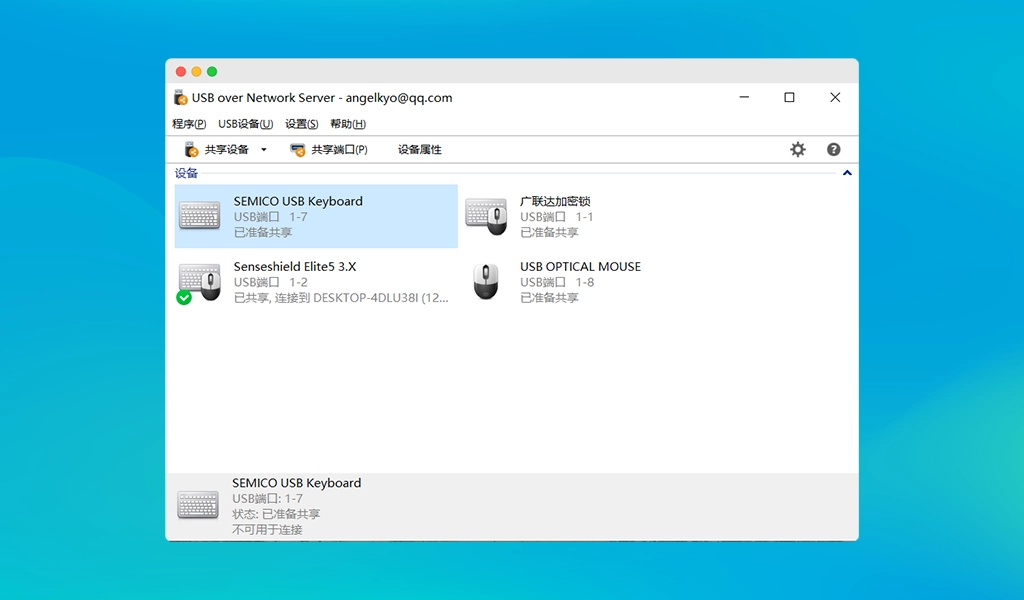The image size is (1024, 600).
Task: Click the app icon in the title bar
Action: pos(180,98)
